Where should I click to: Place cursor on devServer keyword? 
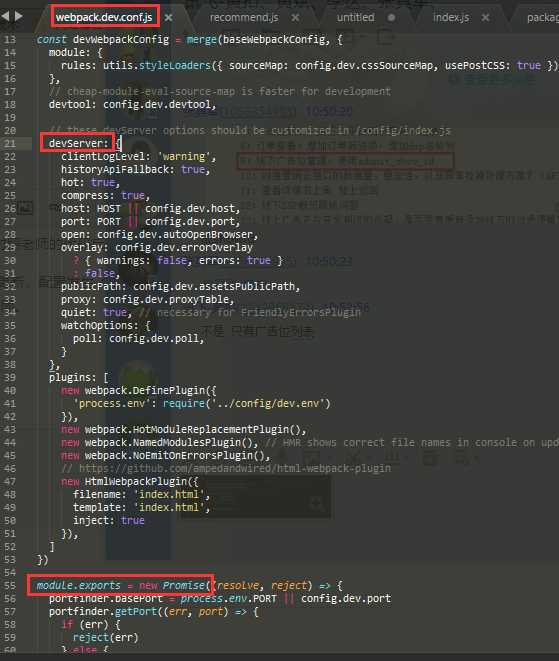(x=76, y=143)
